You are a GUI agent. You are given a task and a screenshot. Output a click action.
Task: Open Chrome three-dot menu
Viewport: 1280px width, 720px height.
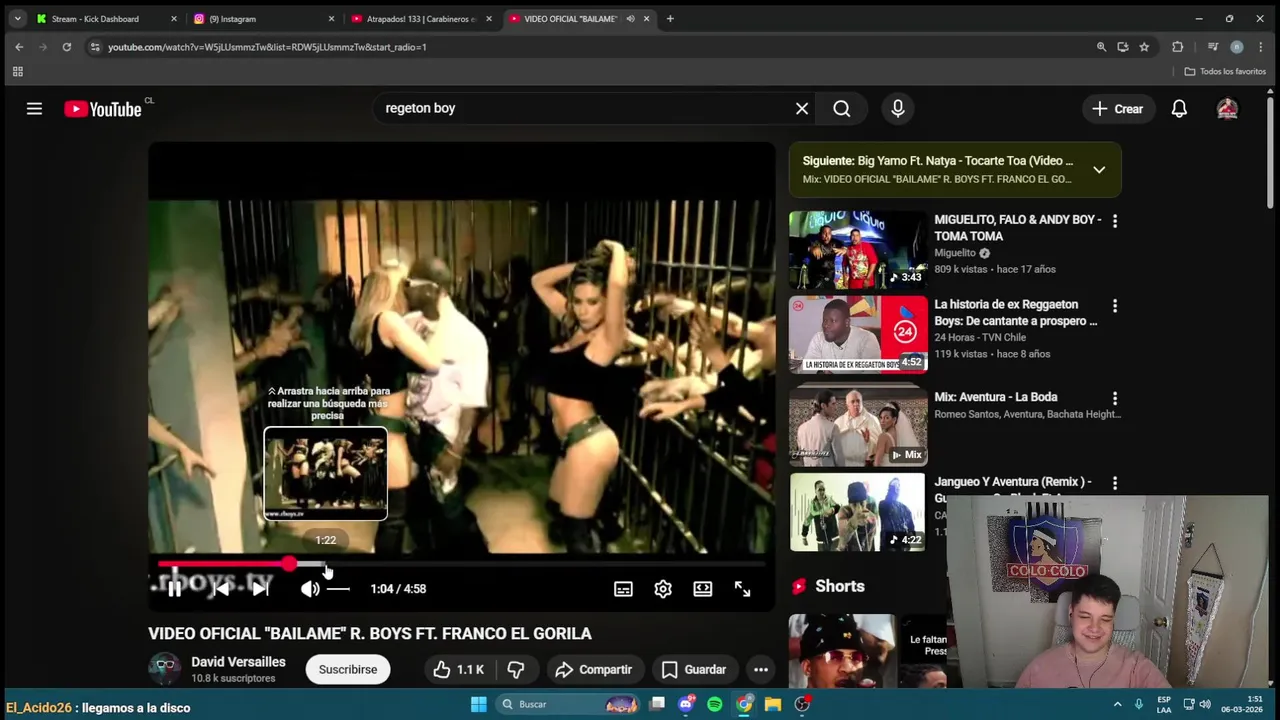1260,47
